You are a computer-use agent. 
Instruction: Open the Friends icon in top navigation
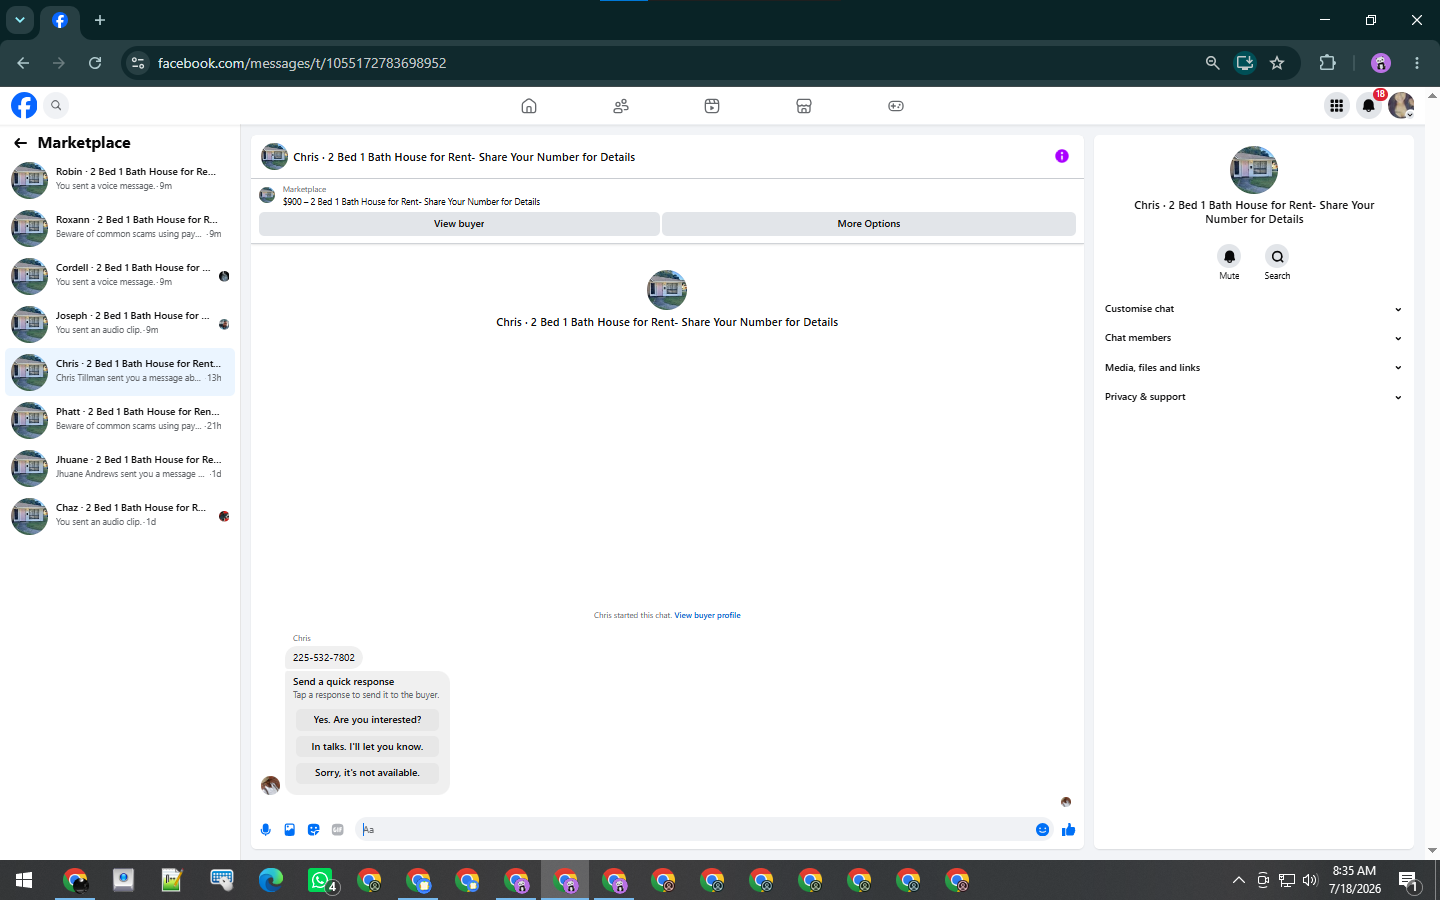coord(621,106)
